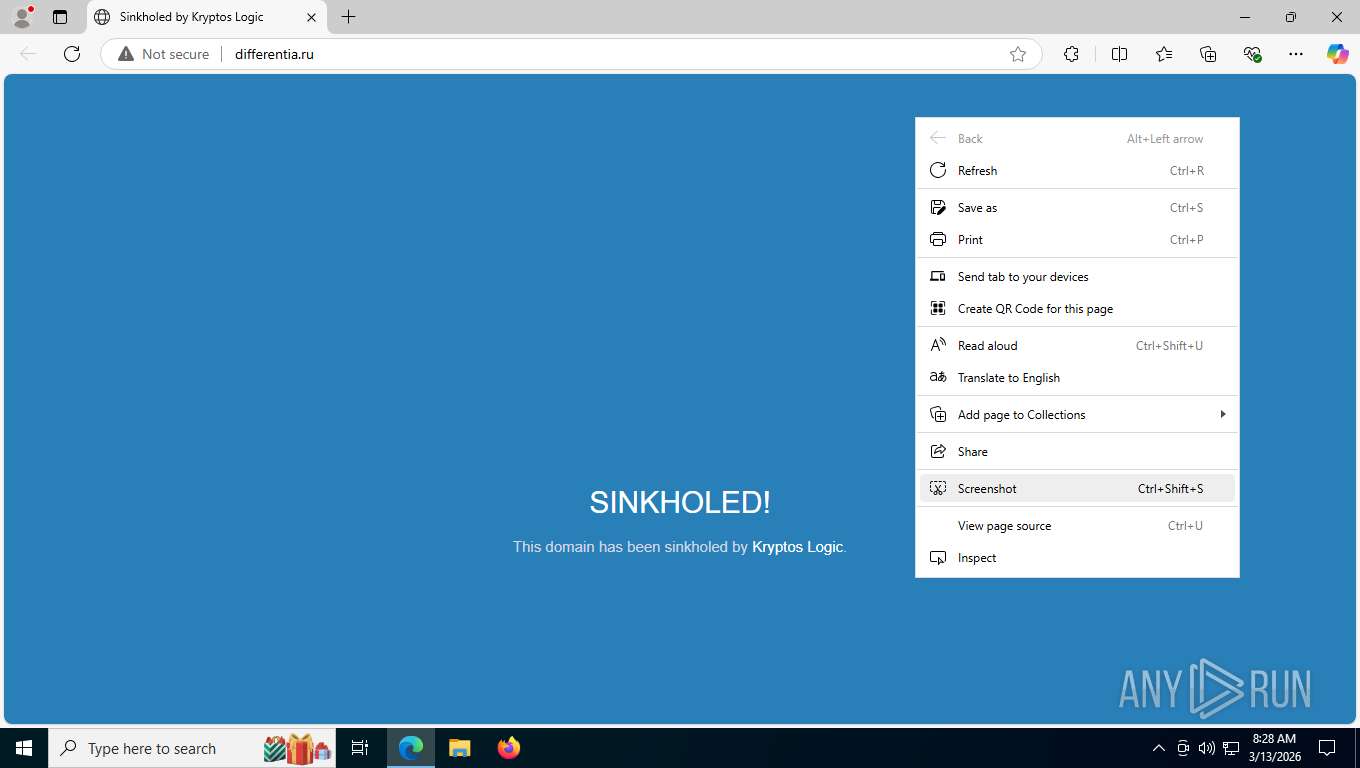
Task: Click the Not secure site info indicator
Action: (164, 54)
